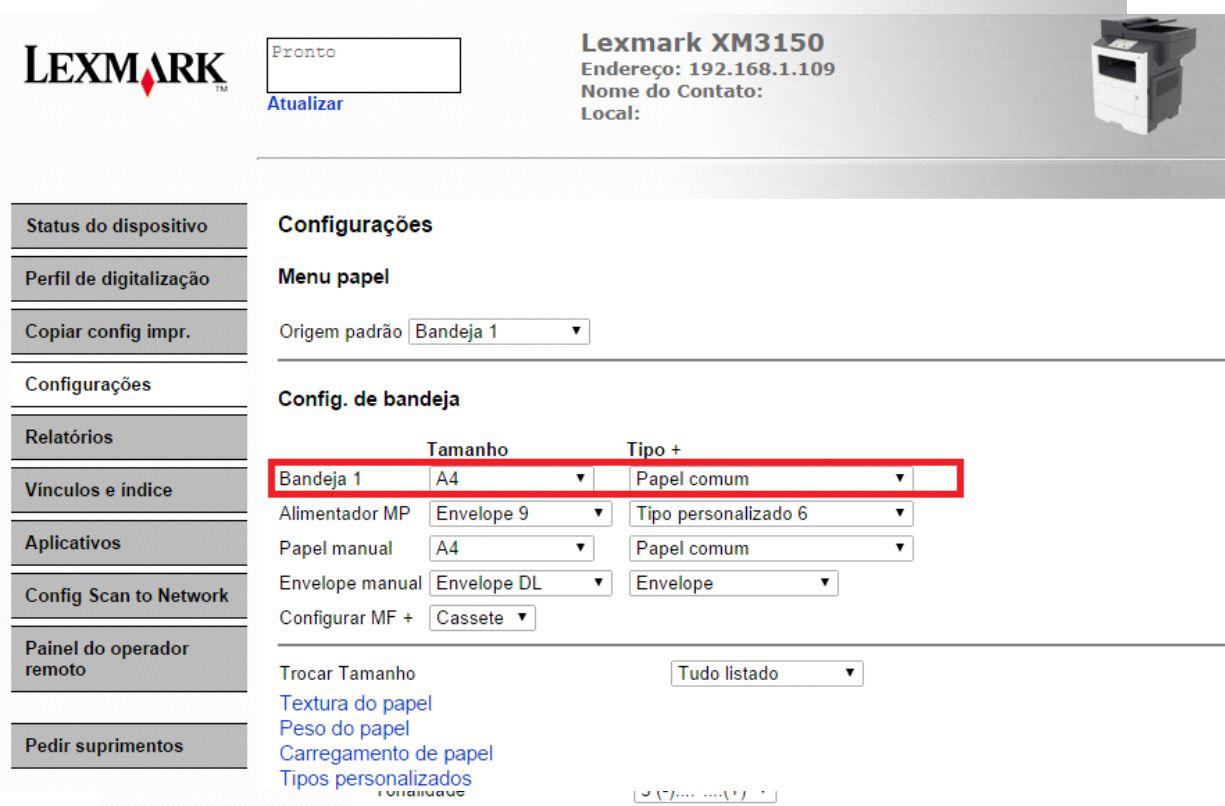
Task: Open Origem padrão dropdown
Action: point(499,331)
